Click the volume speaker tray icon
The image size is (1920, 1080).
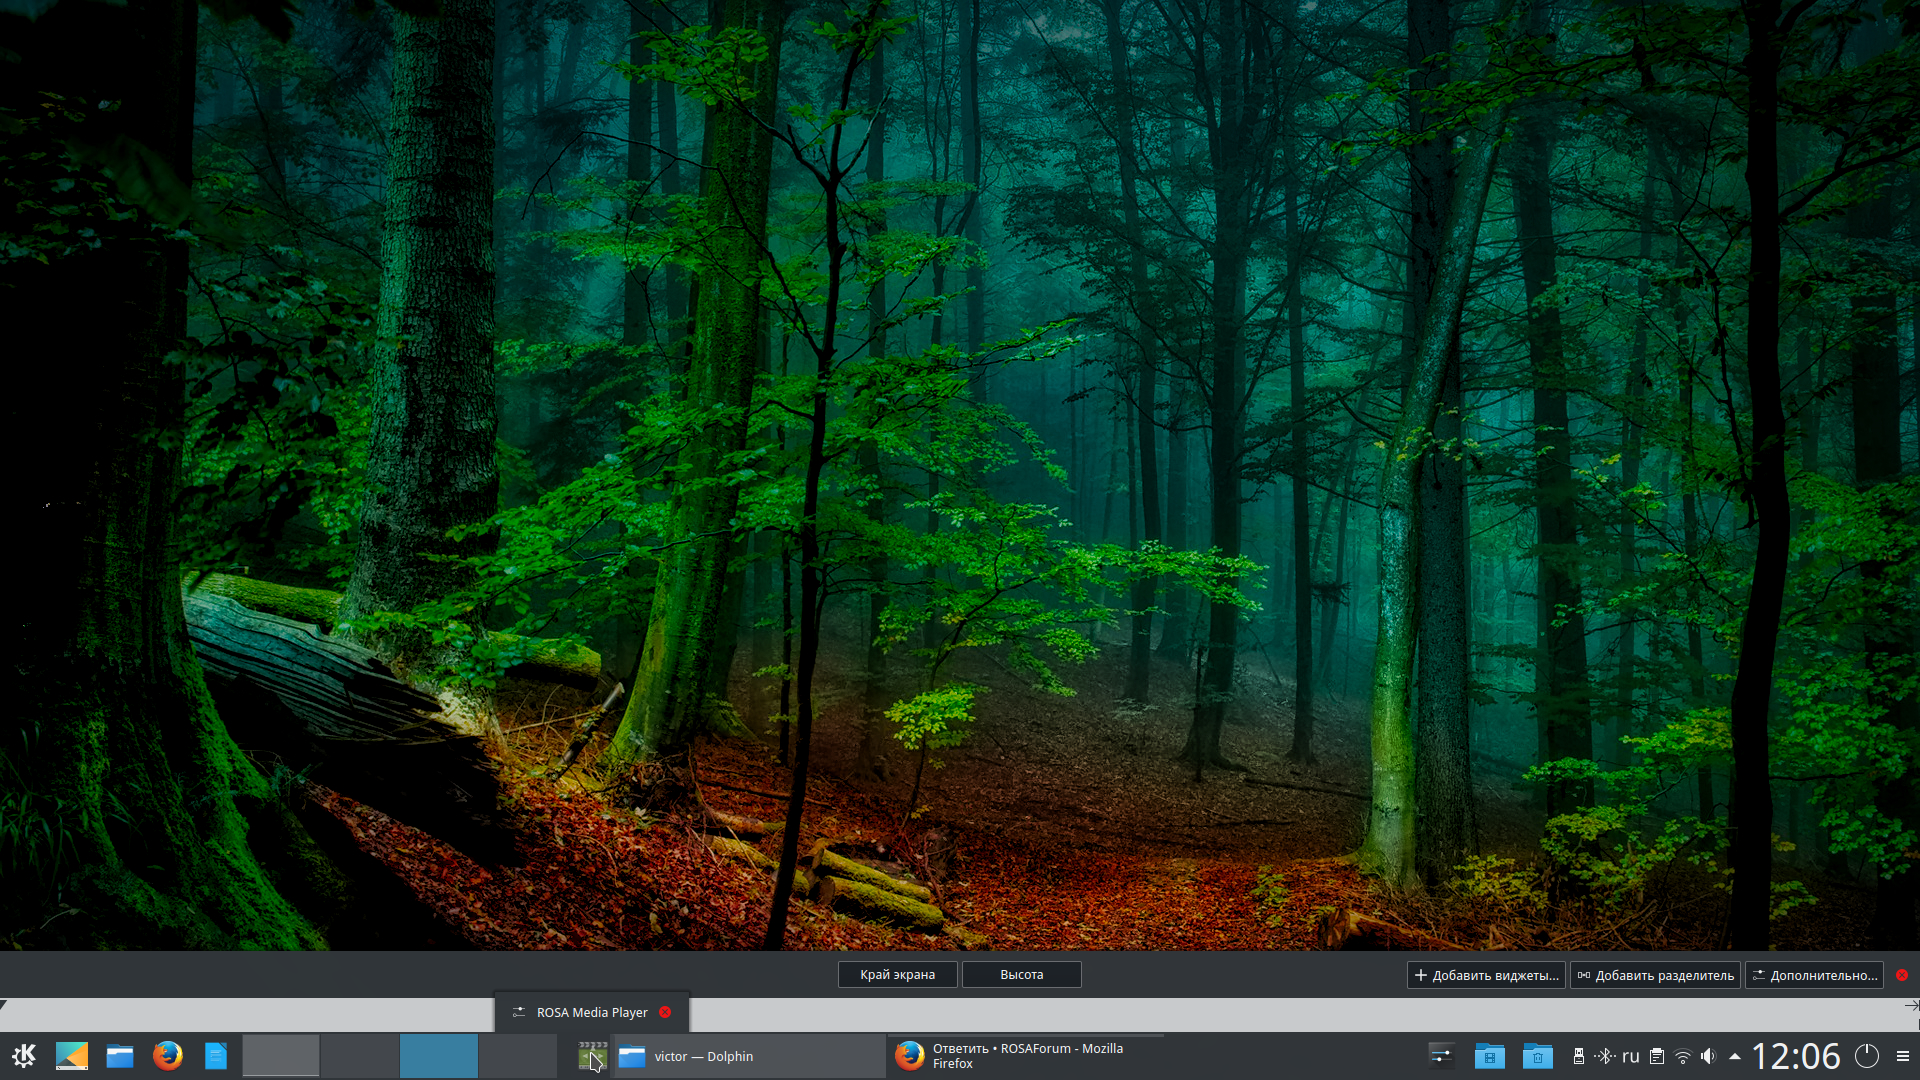coord(1708,1056)
